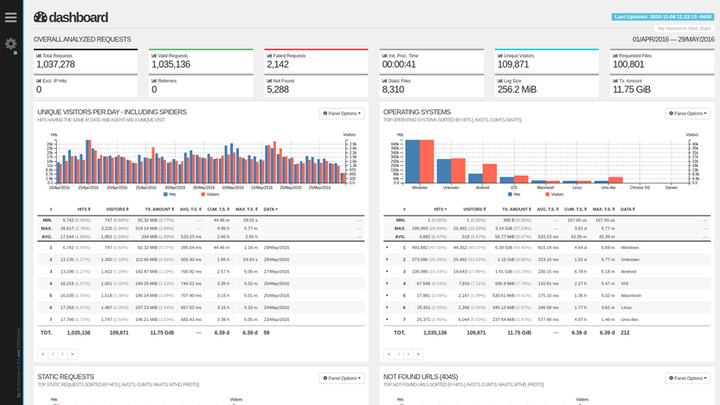Click the chart icon beside Failed Requests
Screen dimensions: 720x405
click(x=269, y=56)
